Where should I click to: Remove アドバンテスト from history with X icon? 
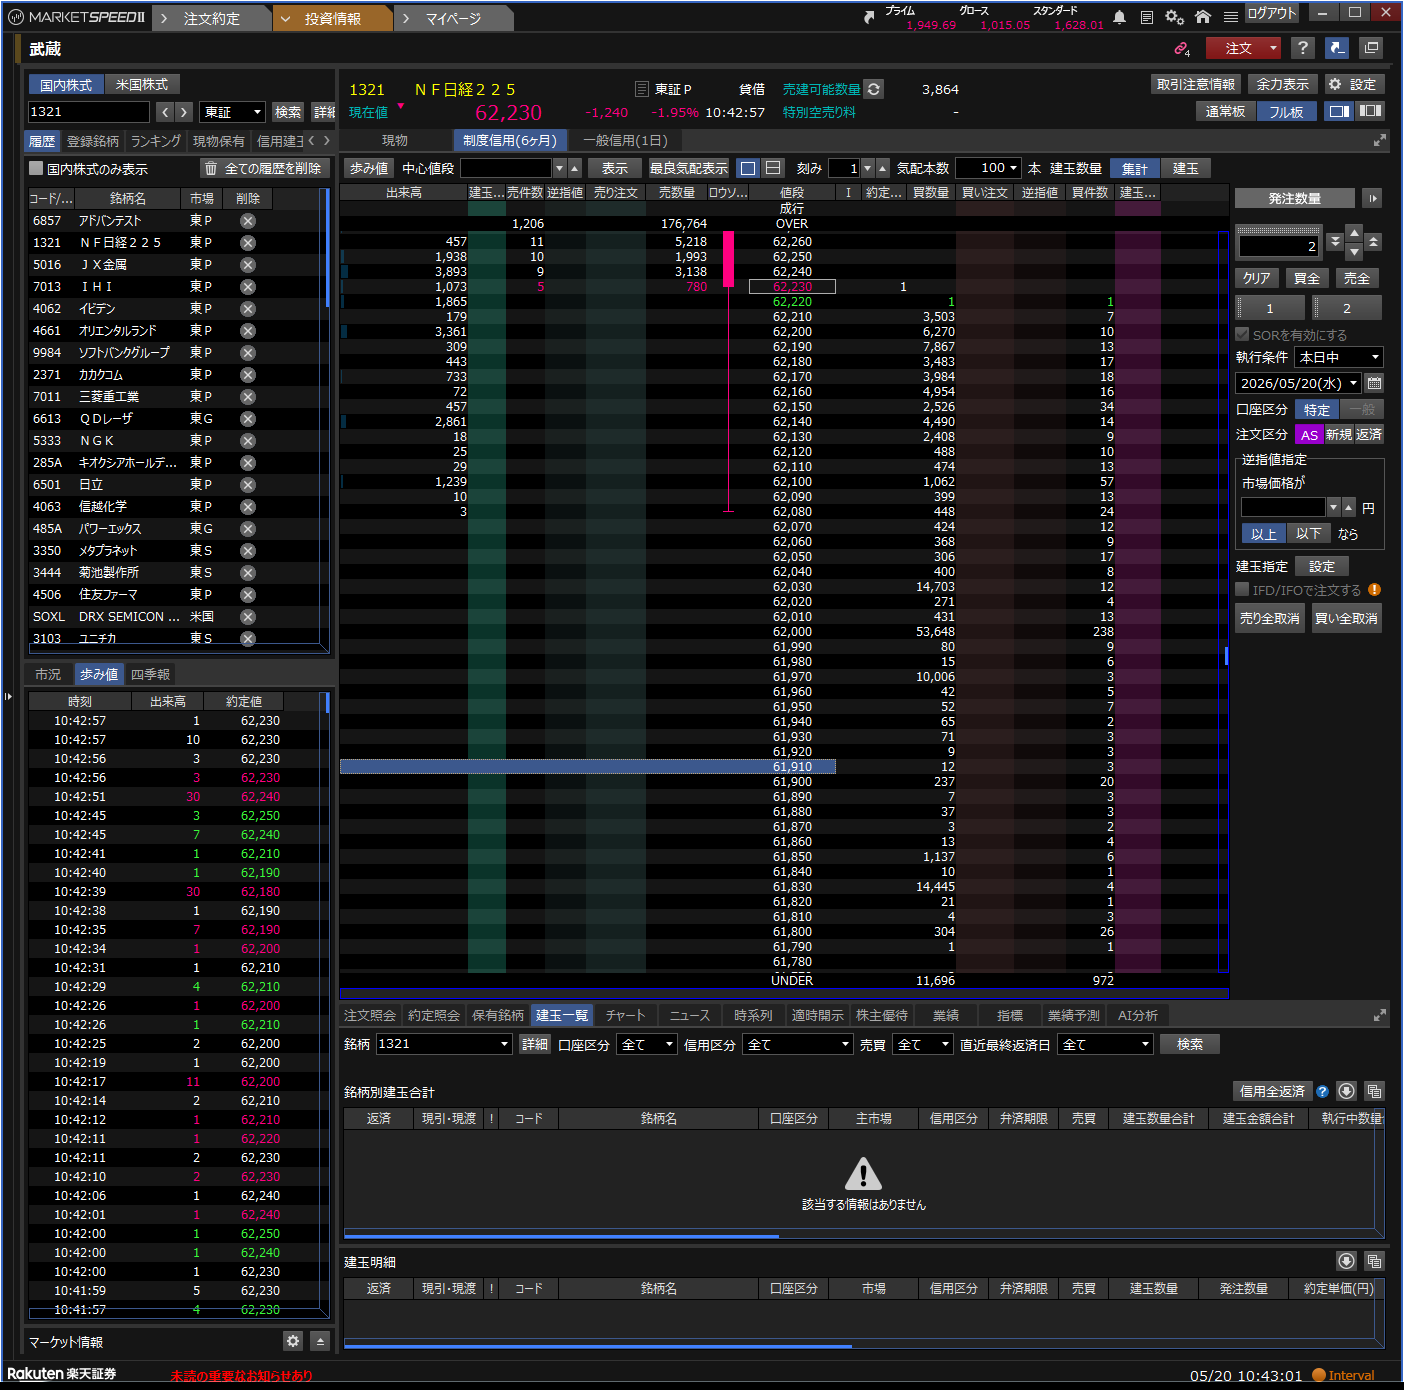tap(248, 221)
